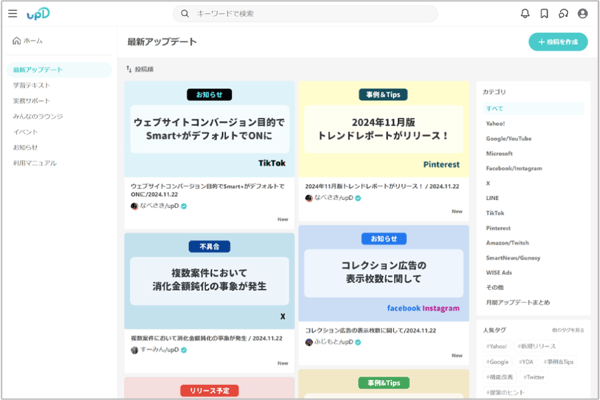Open お知らせ in sidebar
Screen dimensions: 600x400
click(26, 147)
